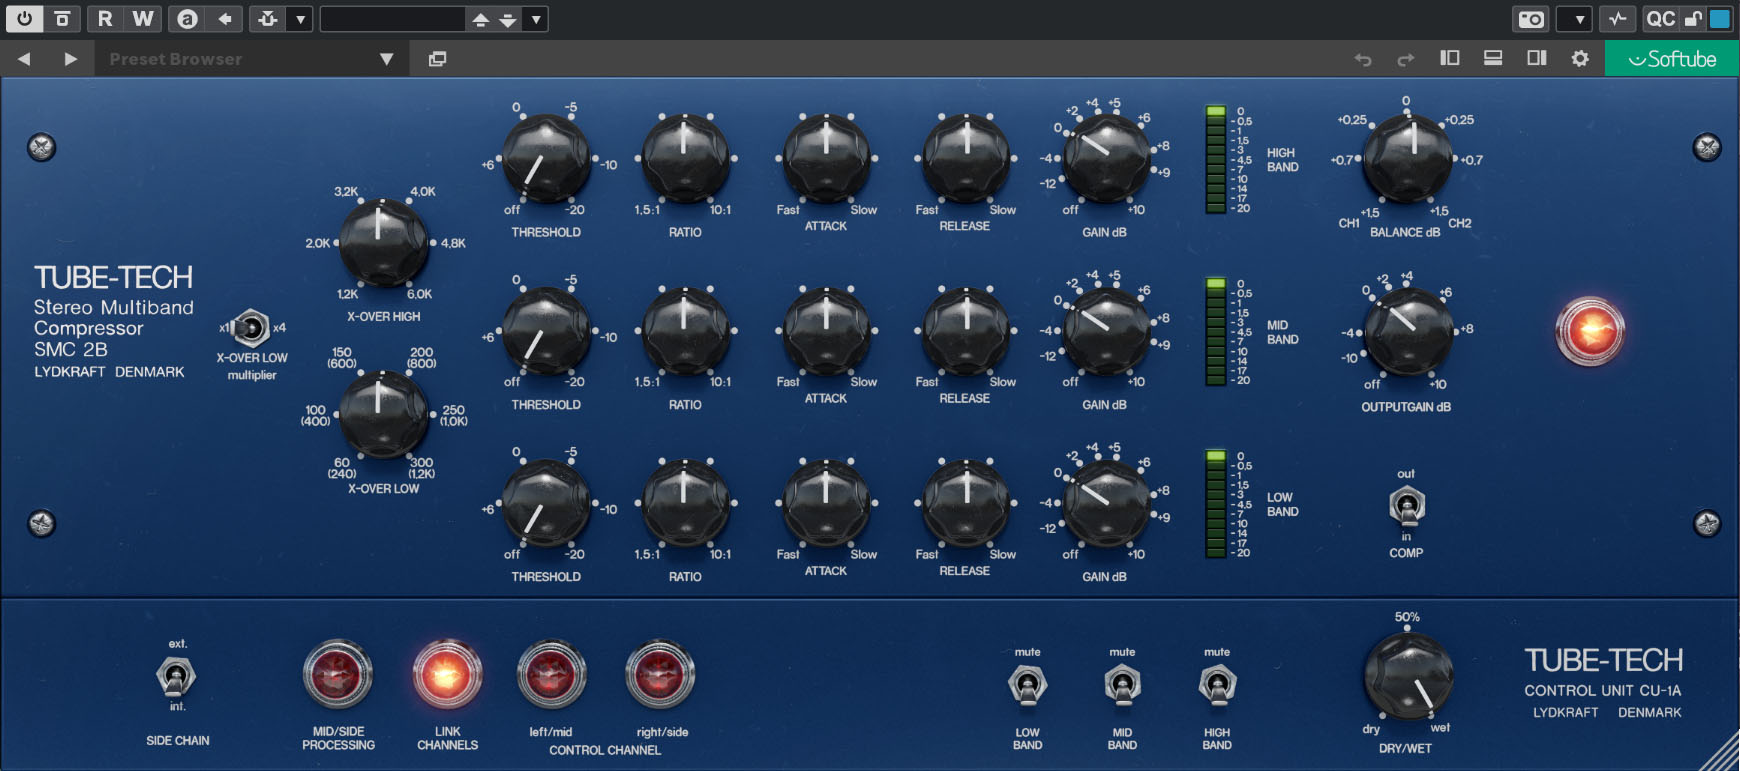Click the Mid Band RATIO knob
The image size is (1740, 771).
(684, 330)
